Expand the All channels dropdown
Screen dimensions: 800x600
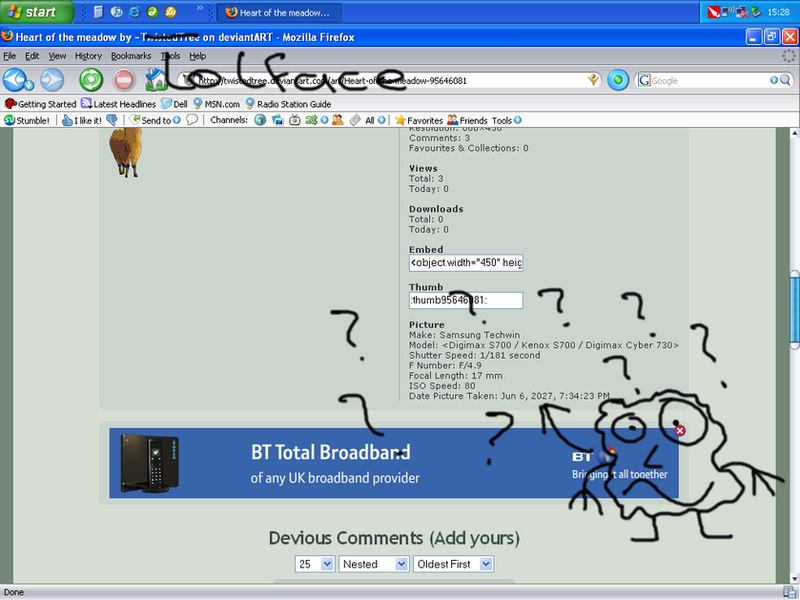(x=381, y=120)
